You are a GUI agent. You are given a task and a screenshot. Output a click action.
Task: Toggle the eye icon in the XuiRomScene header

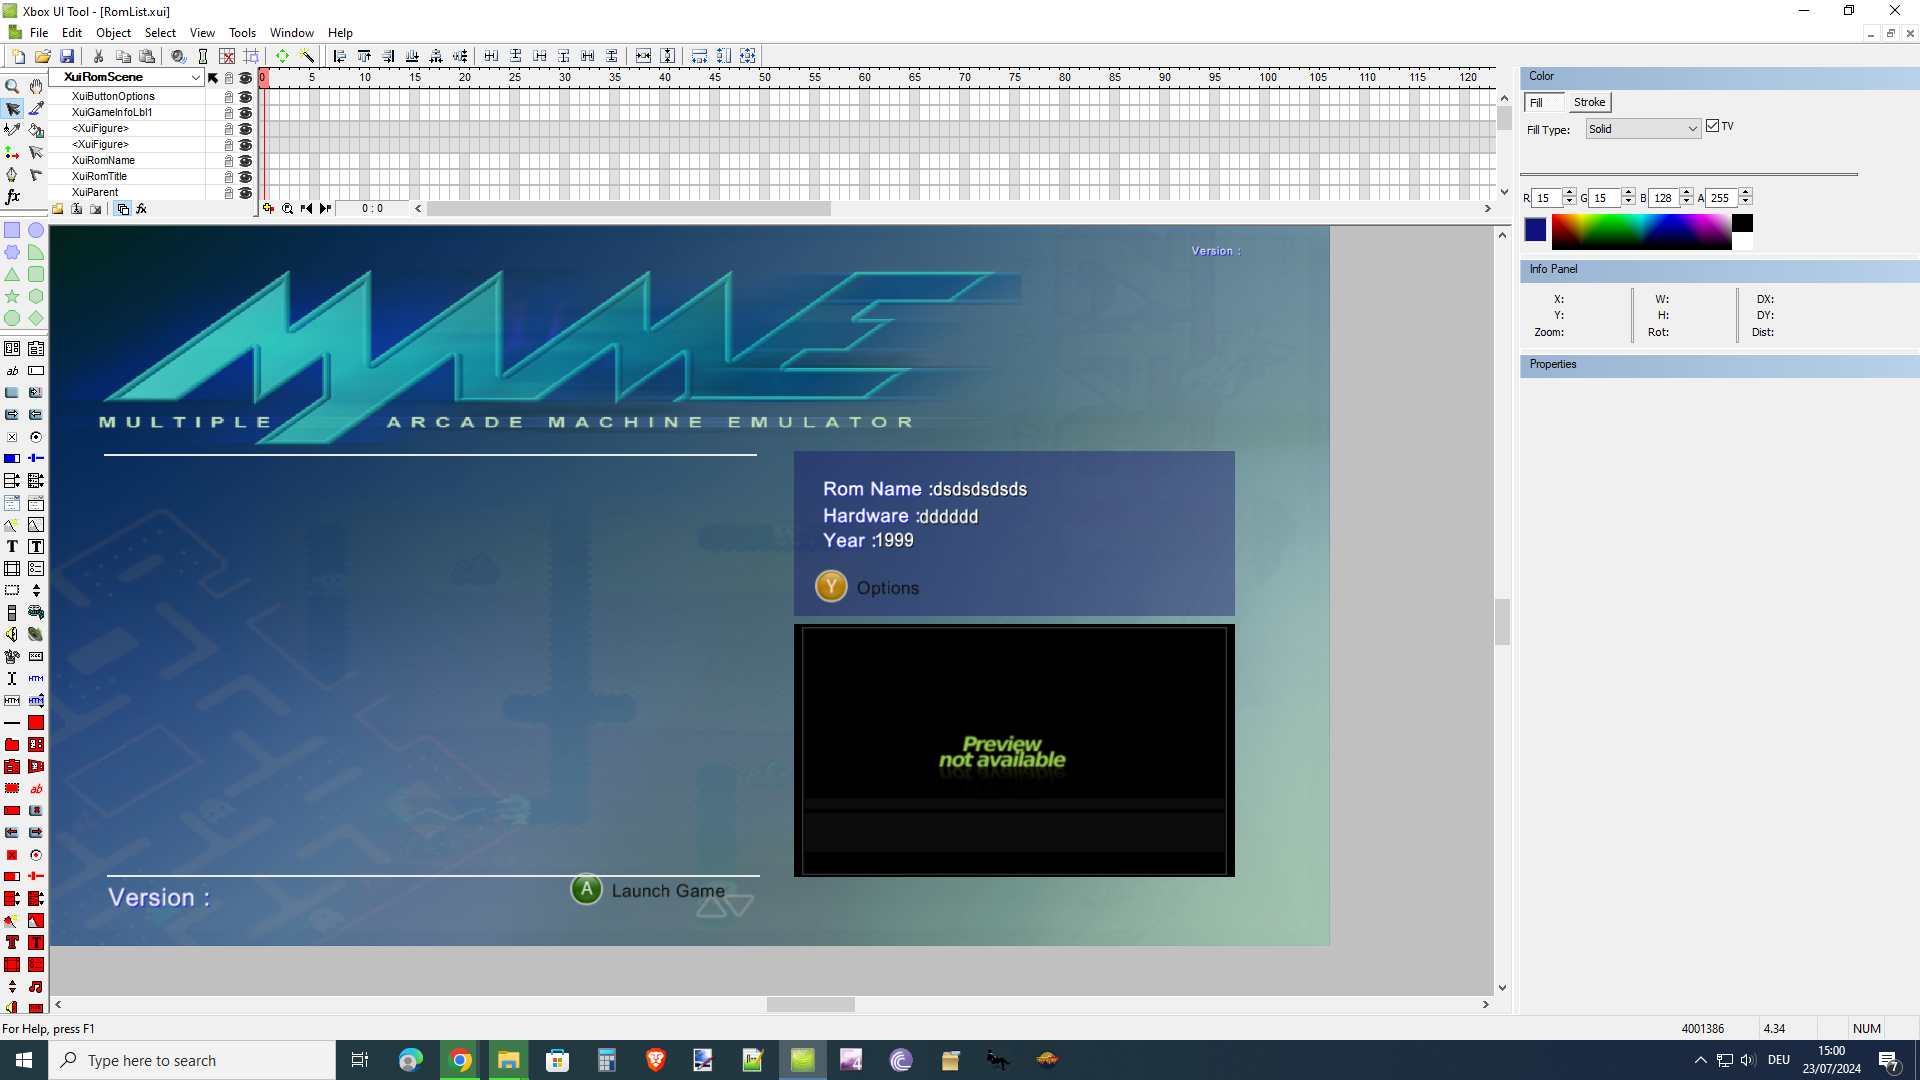[x=246, y=78]
